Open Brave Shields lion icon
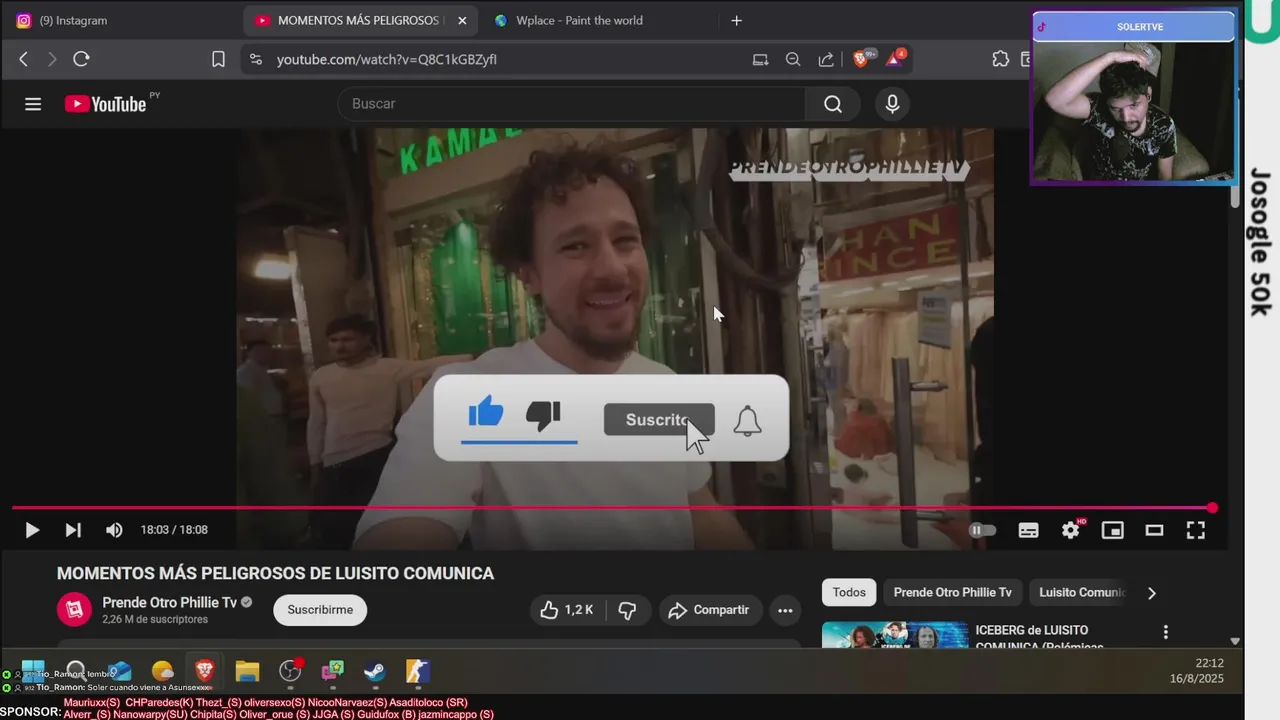 (x=862, y=58)
